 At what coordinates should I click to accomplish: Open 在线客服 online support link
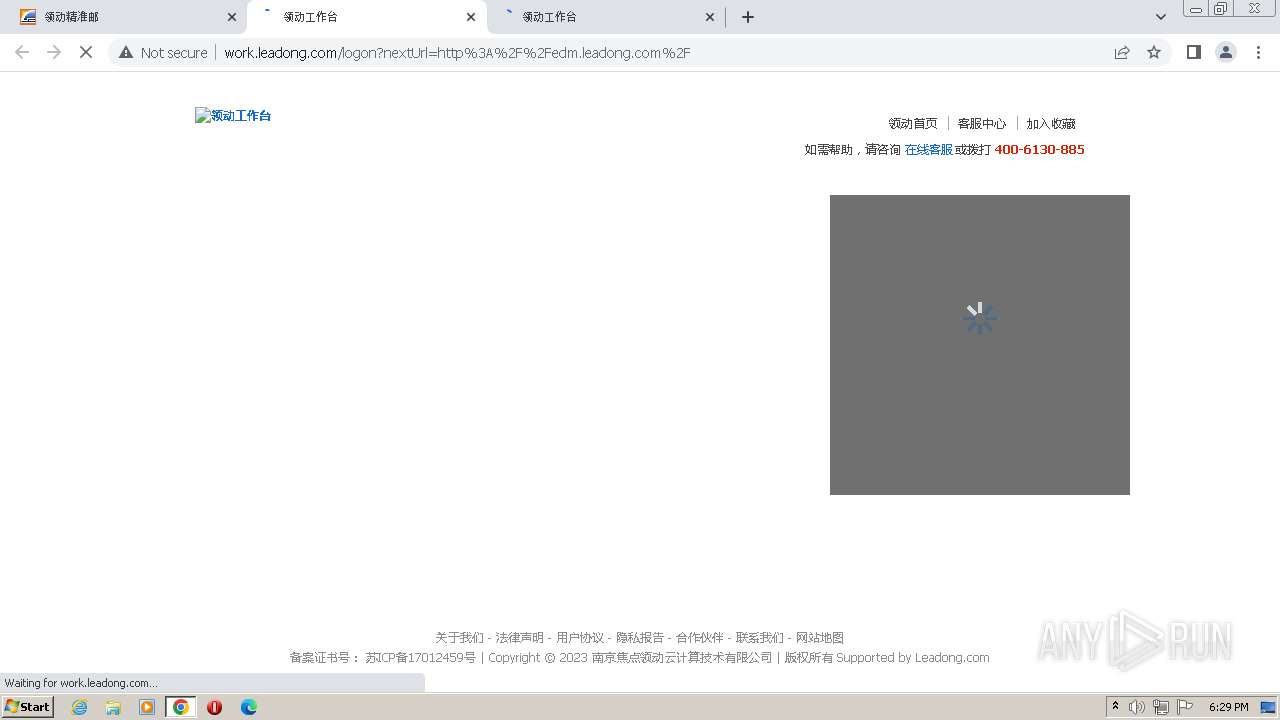(929, 150)
